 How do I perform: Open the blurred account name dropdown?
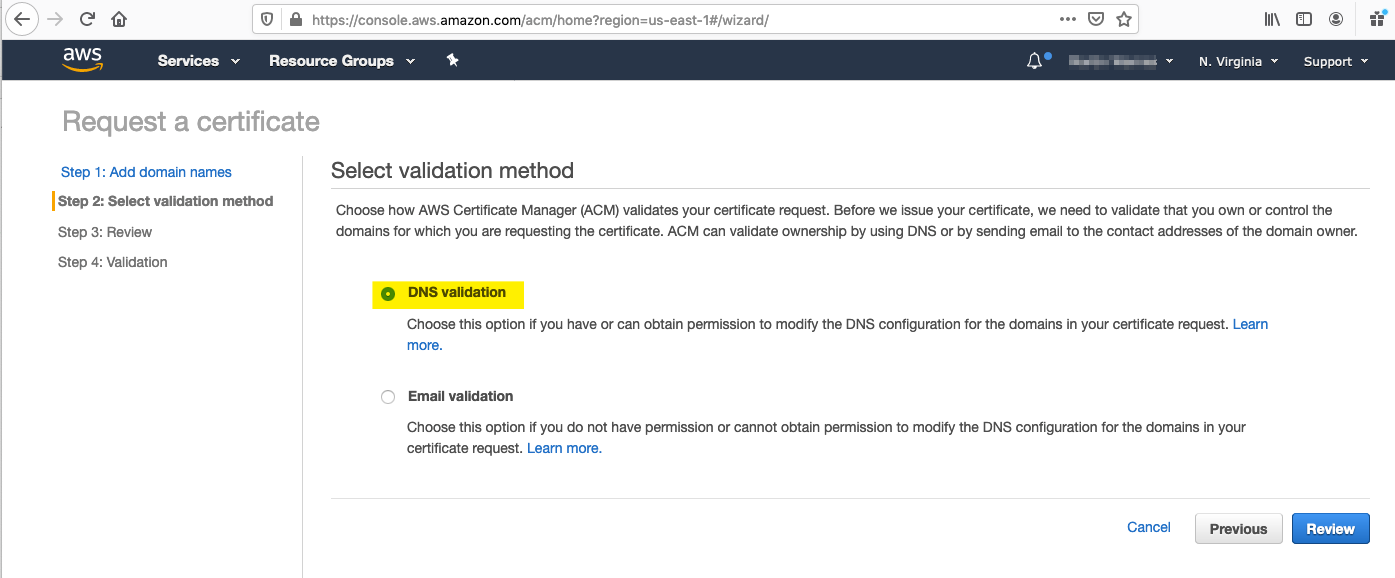[x=1120, y=61]
